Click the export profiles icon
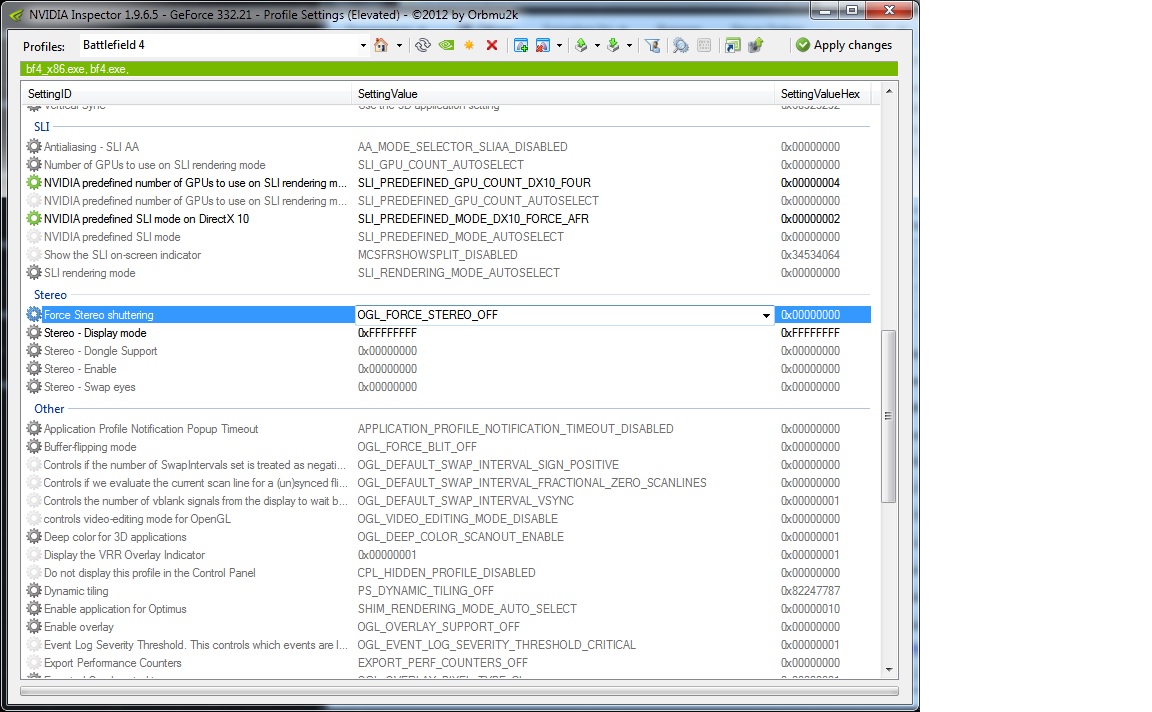Viewport: 1152px width, 712px height. [x=581, y=46]
